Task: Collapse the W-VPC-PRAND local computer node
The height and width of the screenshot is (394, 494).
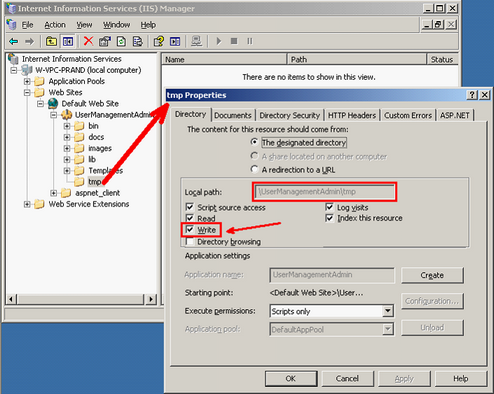Action: click(x=14, y=70)
